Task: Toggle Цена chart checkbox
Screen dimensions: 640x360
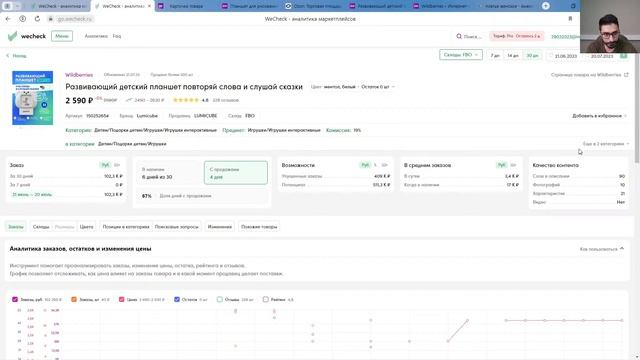Action: [122, 299]
